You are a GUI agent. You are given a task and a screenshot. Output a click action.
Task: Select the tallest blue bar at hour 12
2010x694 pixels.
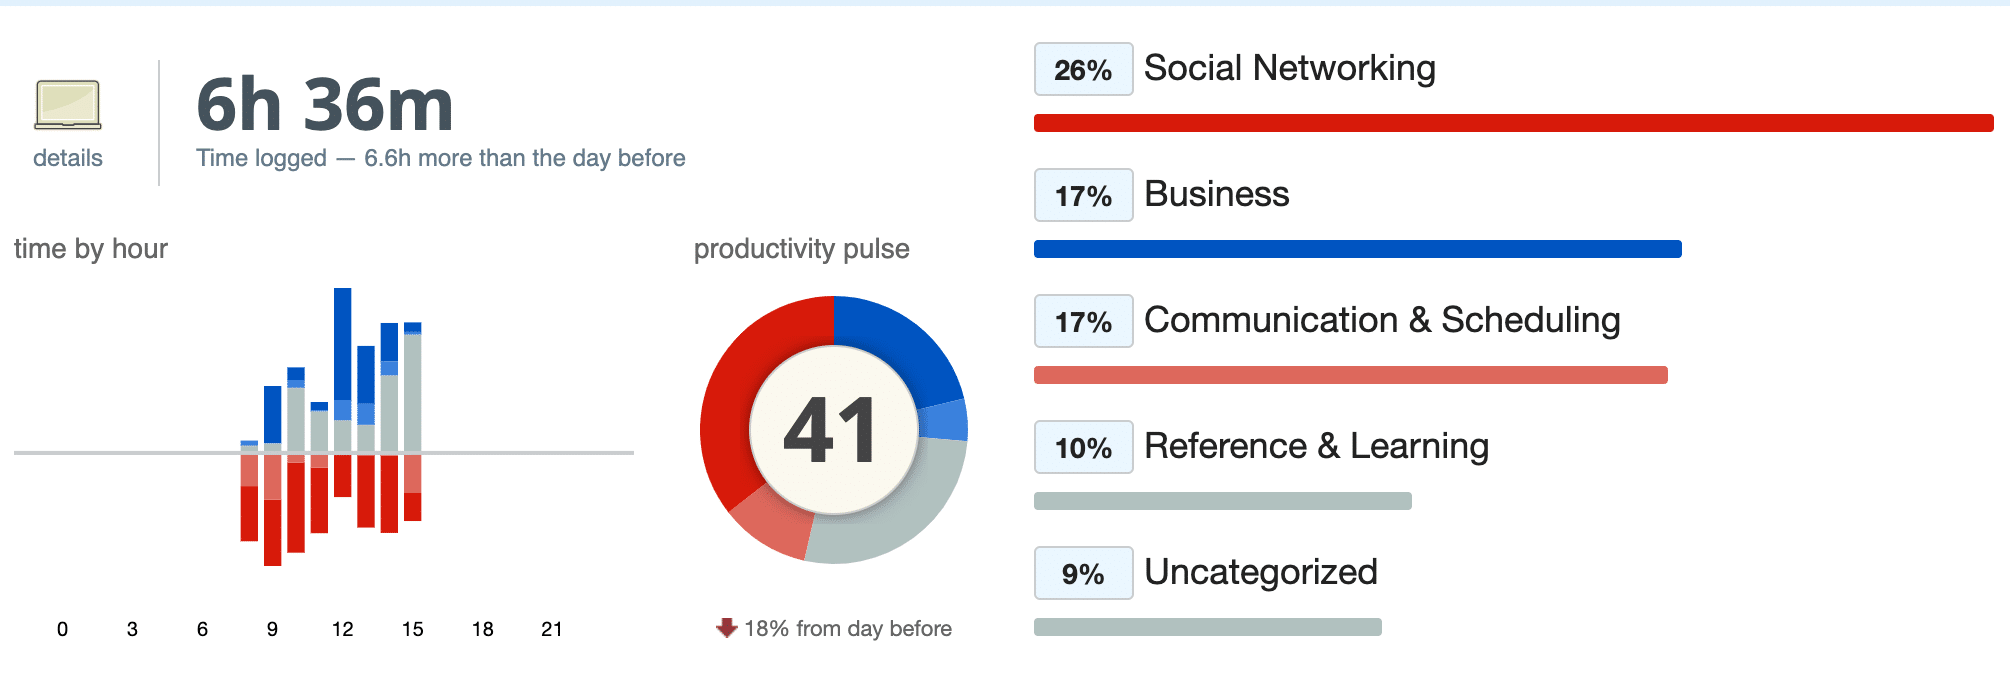click(342, 344)
